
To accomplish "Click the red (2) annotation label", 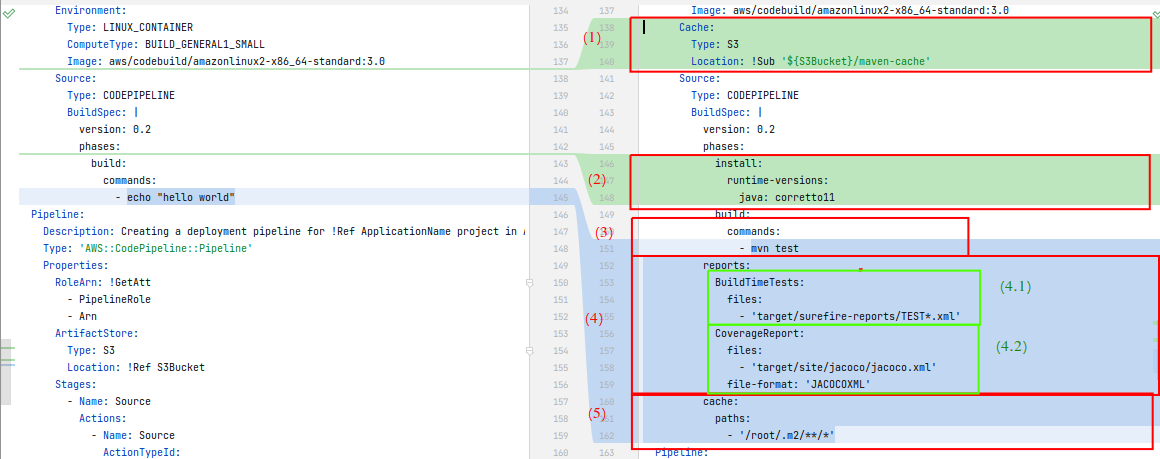I will (x=597, y=180).
